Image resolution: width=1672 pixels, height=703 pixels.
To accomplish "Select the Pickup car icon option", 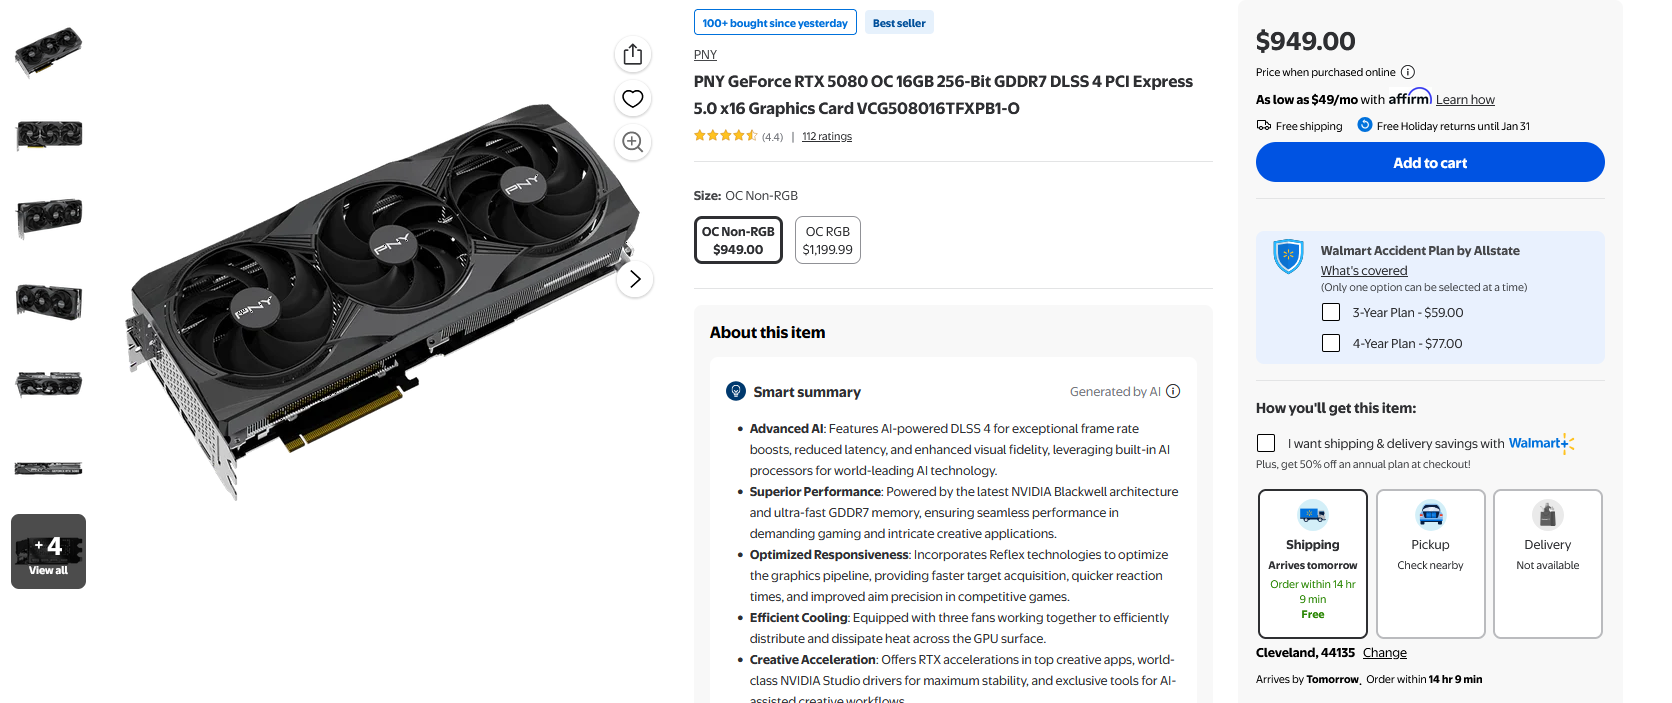I will [x=1430, y=563].
